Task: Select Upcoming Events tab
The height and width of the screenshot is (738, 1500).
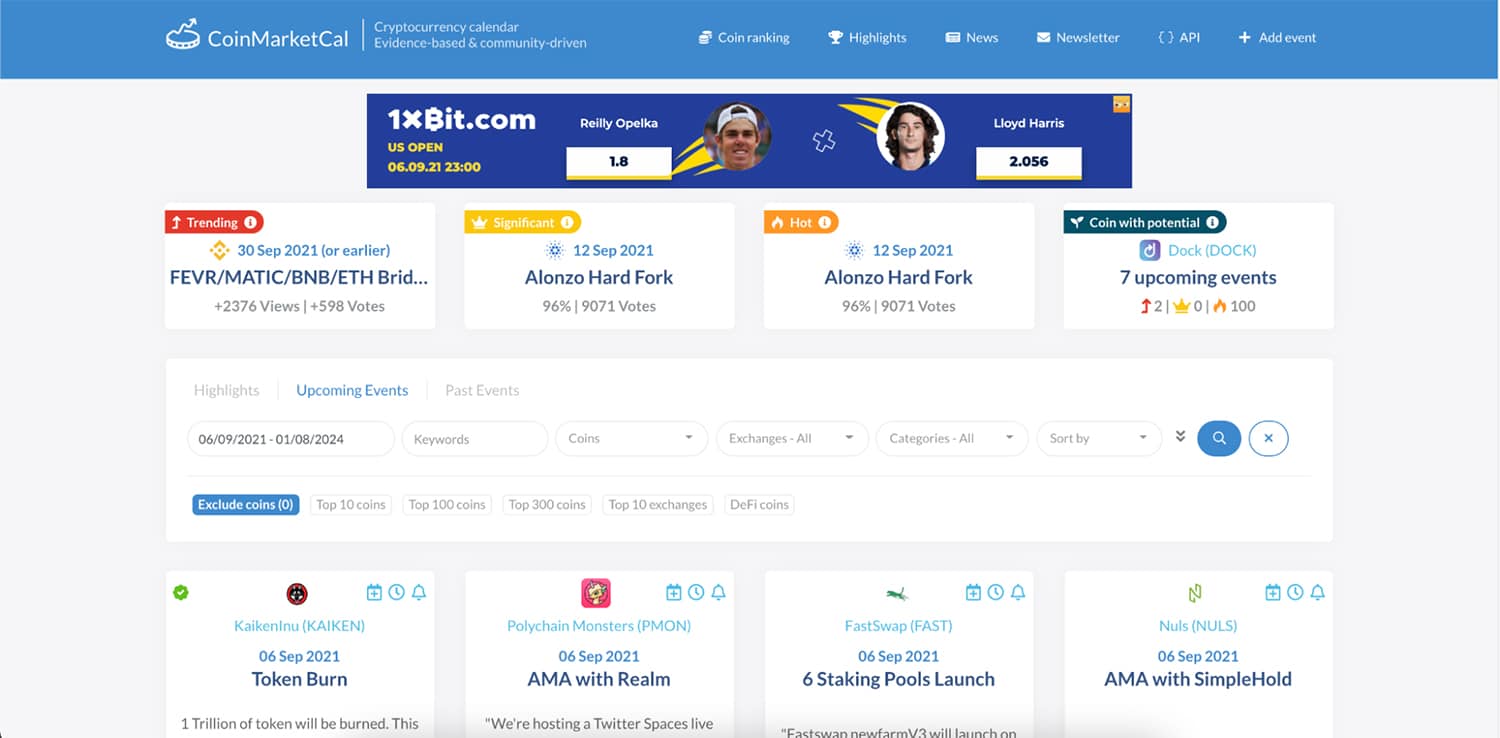Action: tap(352, 390)
